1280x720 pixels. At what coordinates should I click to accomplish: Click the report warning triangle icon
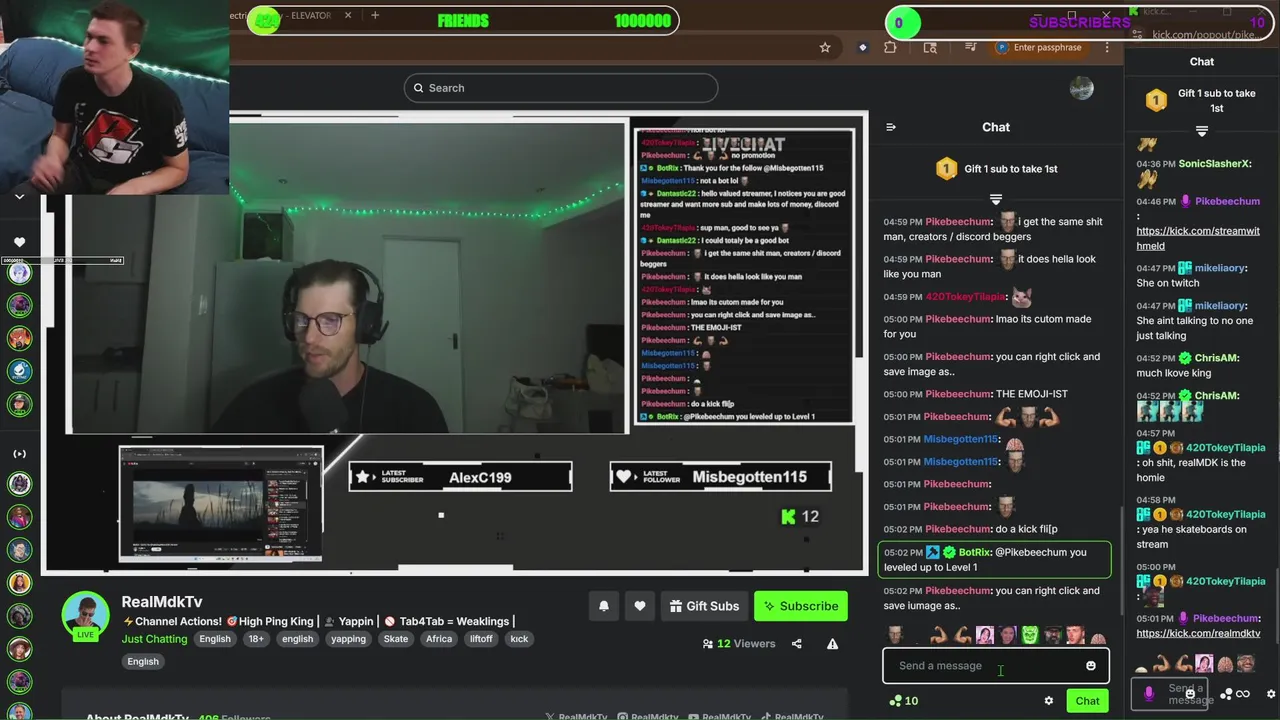pyautogui.click(x=832, y=644)
